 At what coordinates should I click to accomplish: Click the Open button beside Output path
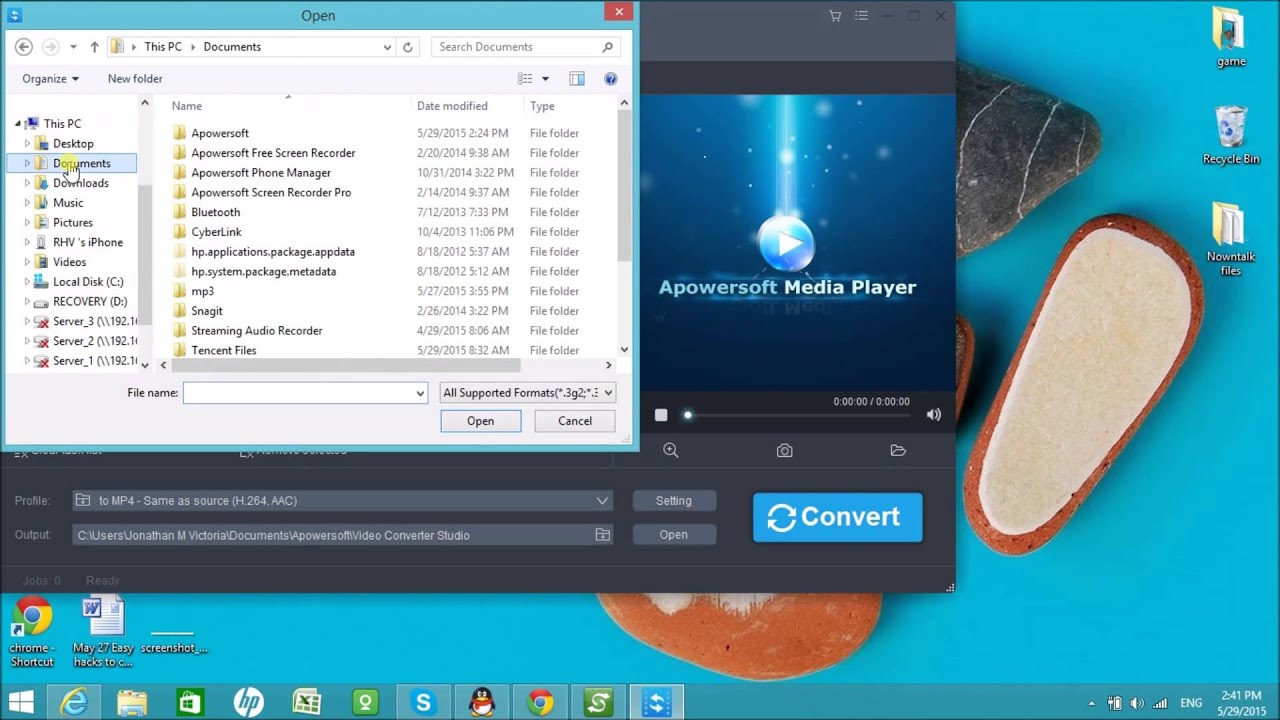pyautogui.click(x=673, y=535)
